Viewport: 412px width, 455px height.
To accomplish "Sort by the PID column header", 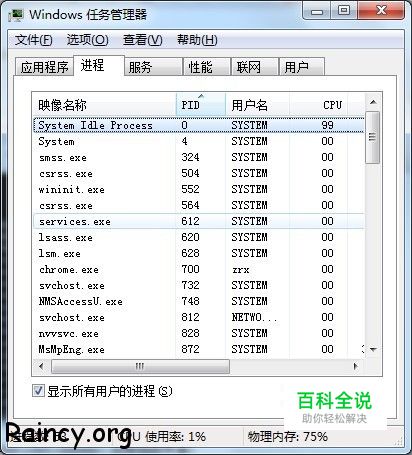I will (201, 105).
